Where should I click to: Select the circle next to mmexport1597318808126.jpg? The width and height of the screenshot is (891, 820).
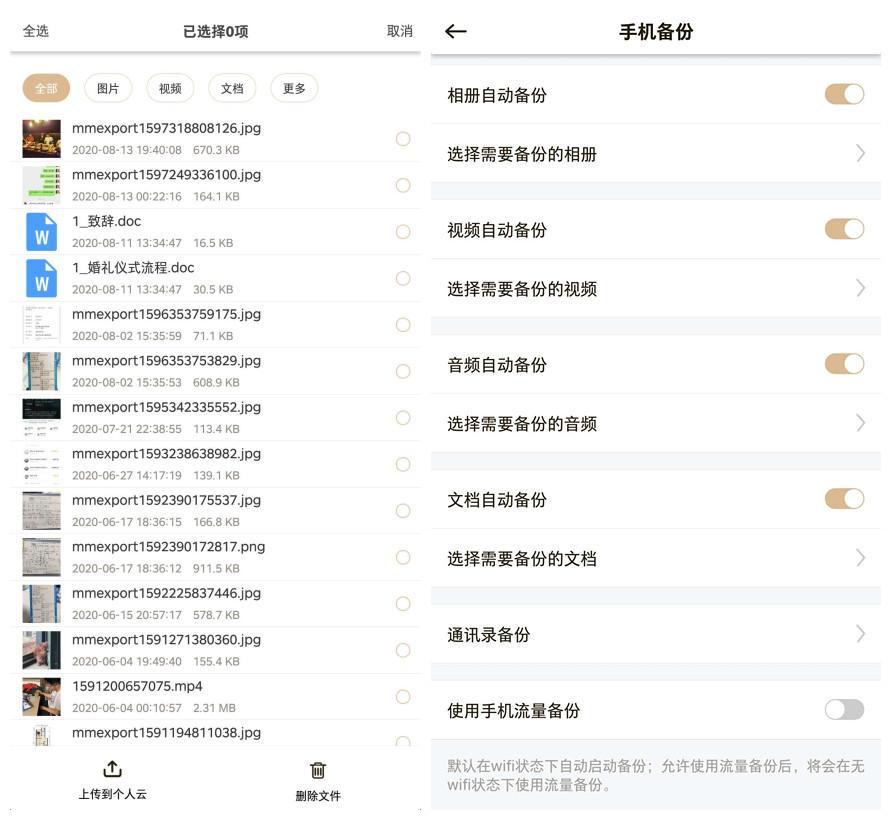(403, 139)
